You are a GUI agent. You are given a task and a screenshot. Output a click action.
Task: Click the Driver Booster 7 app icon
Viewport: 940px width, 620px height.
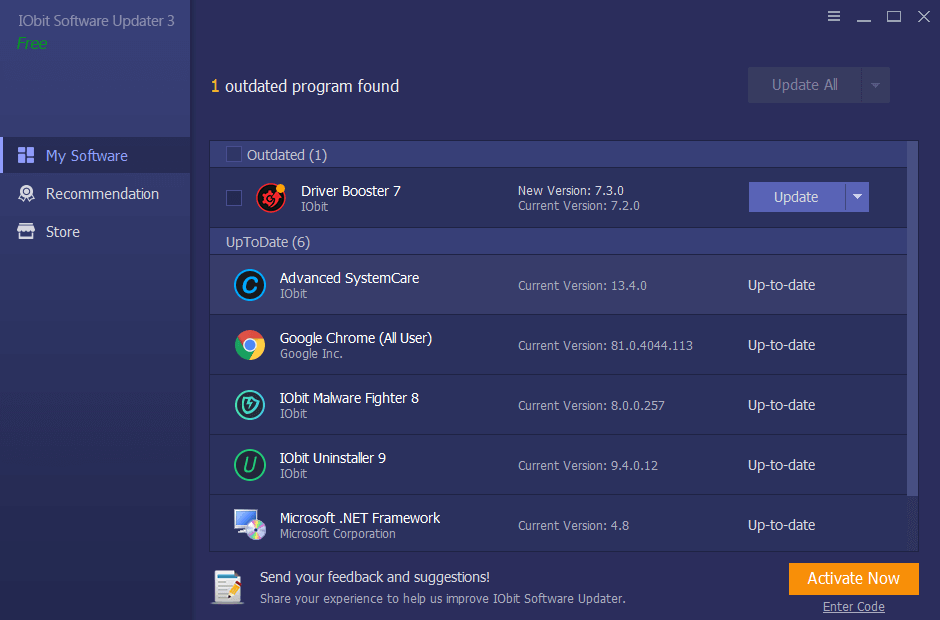point(270,197)
